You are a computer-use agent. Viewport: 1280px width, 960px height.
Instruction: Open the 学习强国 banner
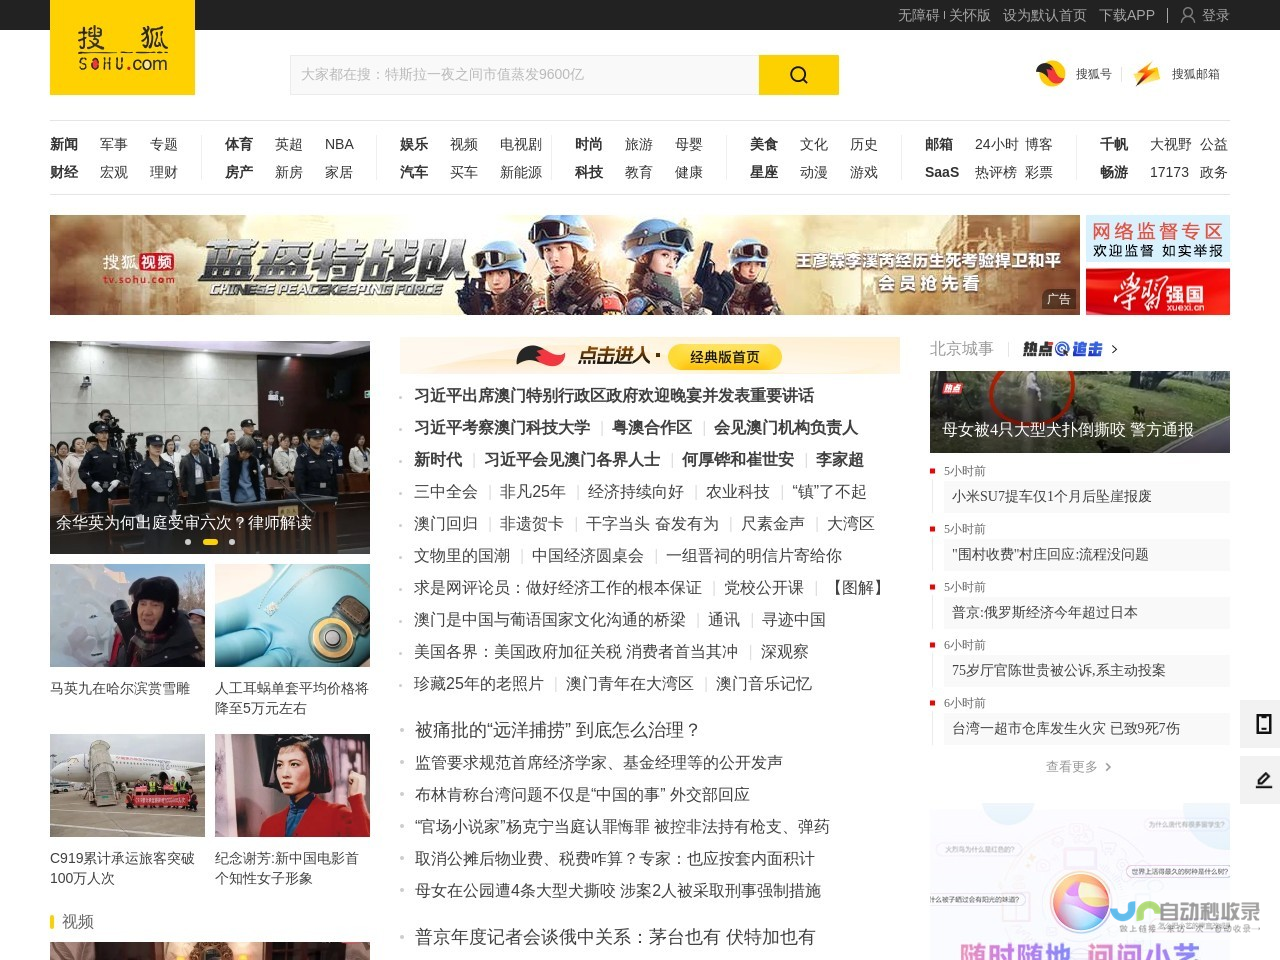click(1158, 292)
